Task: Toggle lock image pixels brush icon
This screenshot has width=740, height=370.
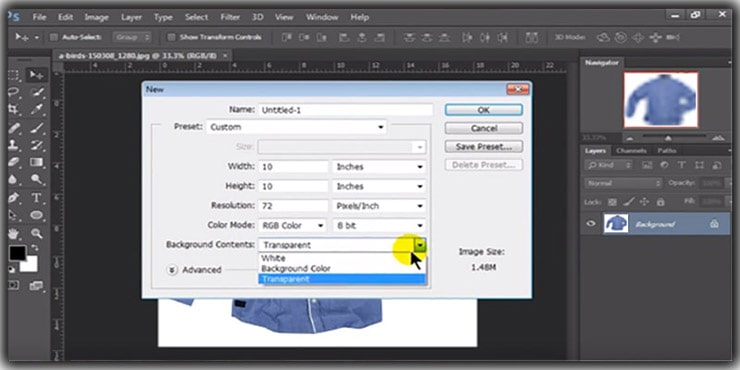Action: click(x=628, y=202)
